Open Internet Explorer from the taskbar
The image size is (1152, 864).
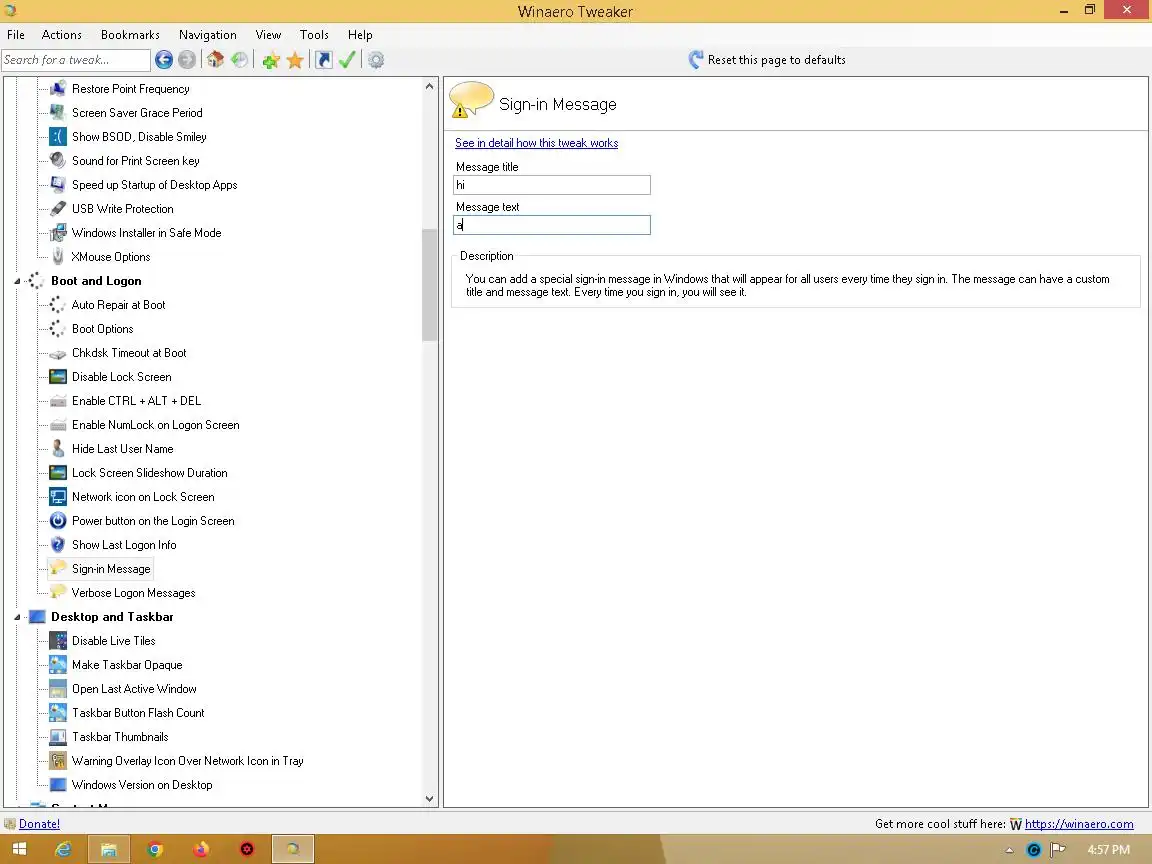pyautogui.click(x=63, y=849)
